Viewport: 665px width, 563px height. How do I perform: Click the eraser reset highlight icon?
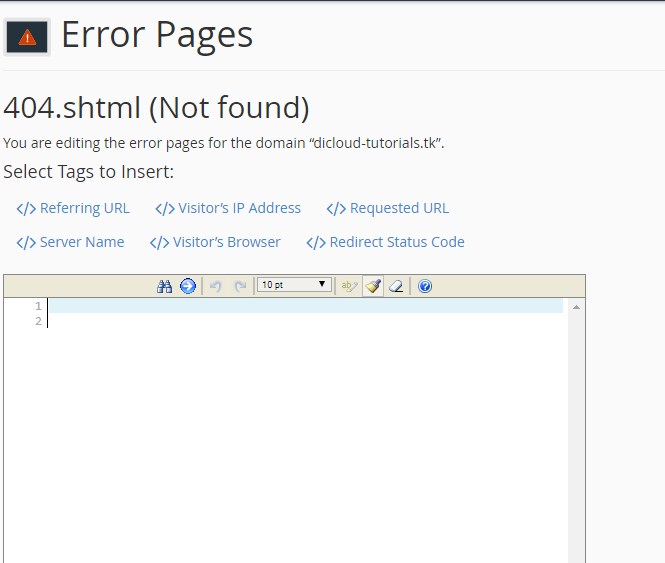point(396,286)
